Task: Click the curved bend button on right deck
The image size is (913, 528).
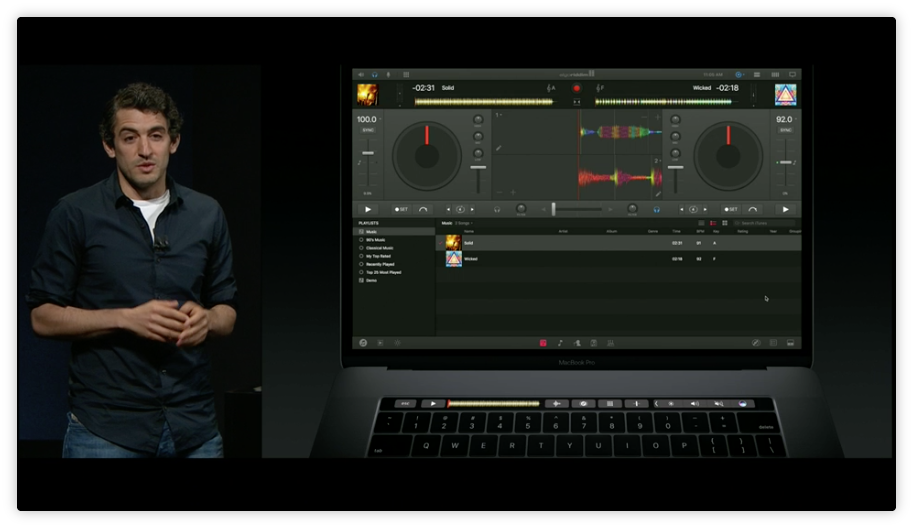Action: coord(753,210)
